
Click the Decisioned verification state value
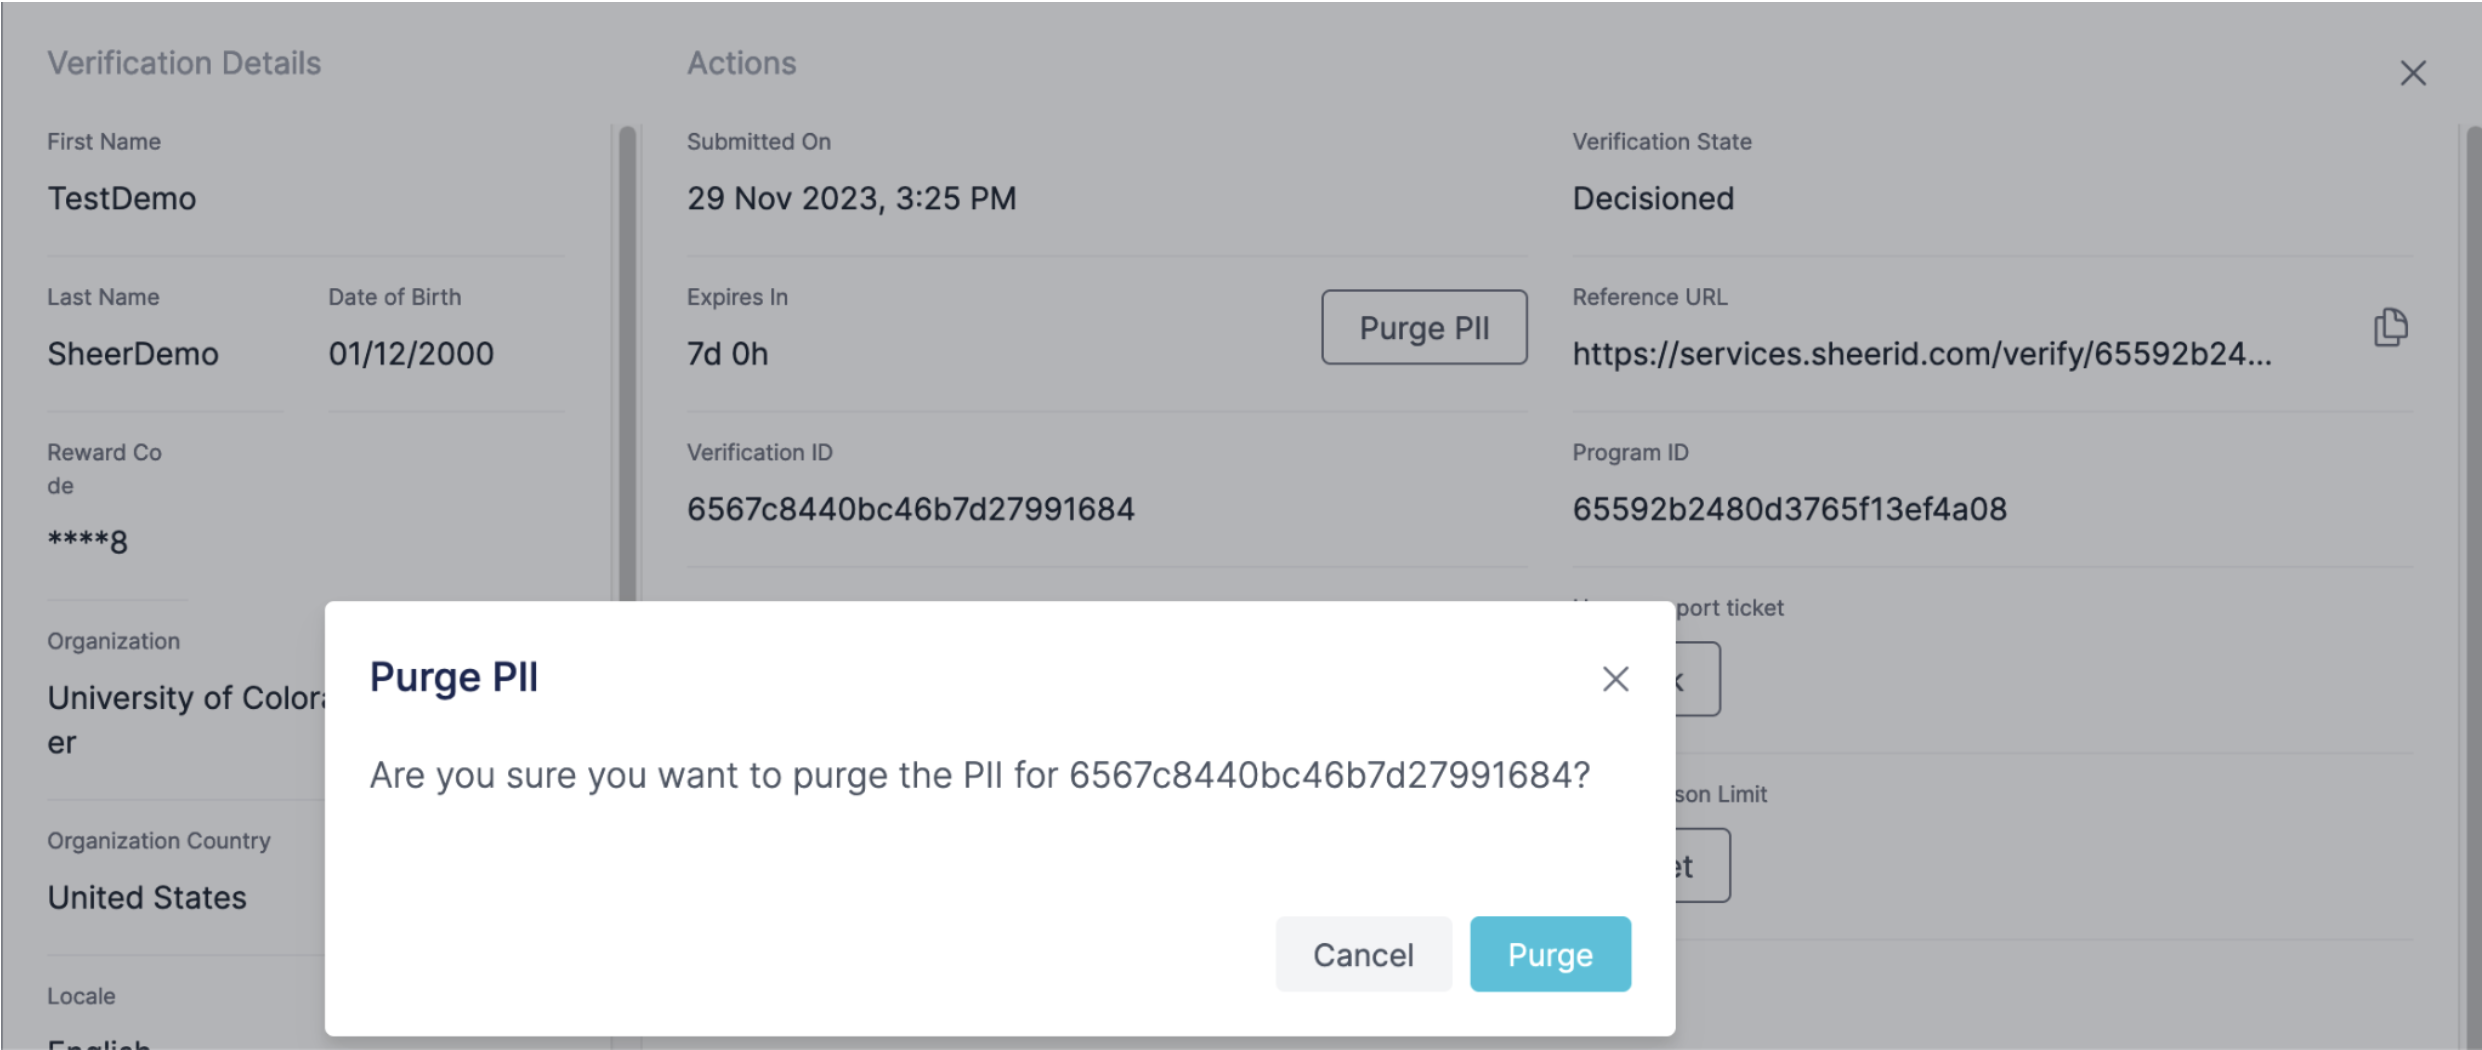pos(1653,199)
